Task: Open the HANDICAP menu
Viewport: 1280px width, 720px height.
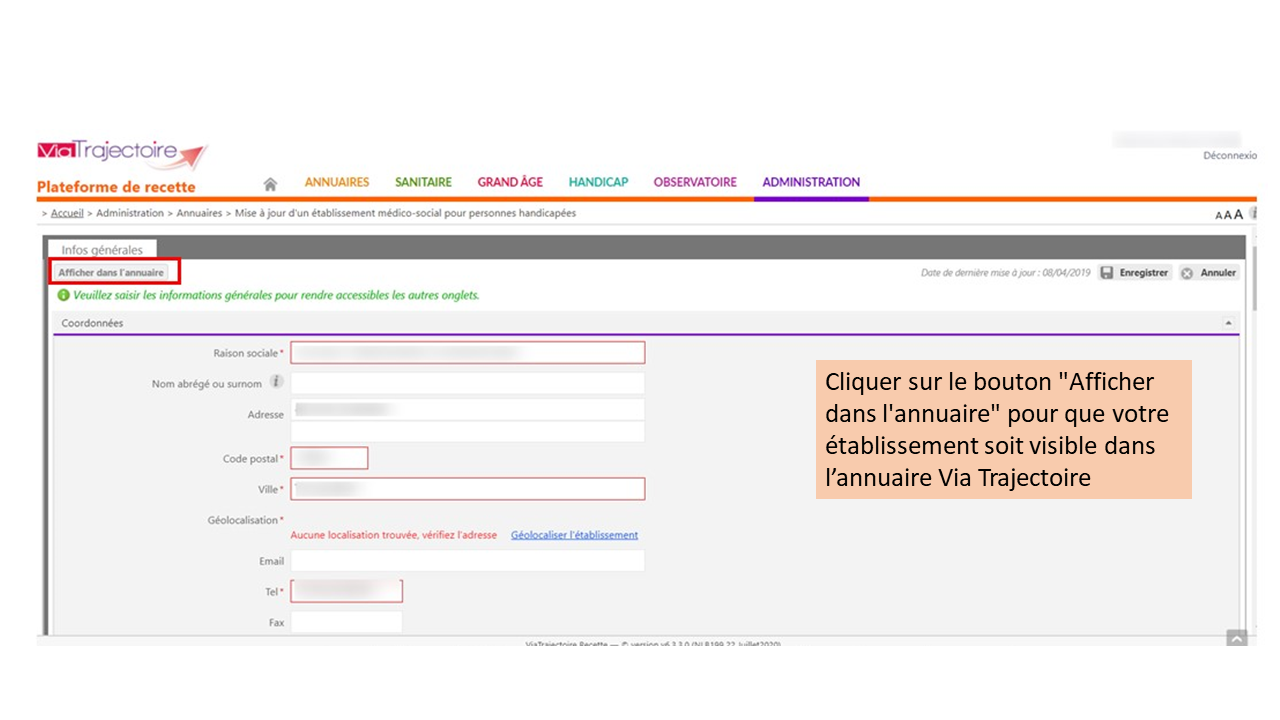Action: pyautogui.click(x=598, y=182)
